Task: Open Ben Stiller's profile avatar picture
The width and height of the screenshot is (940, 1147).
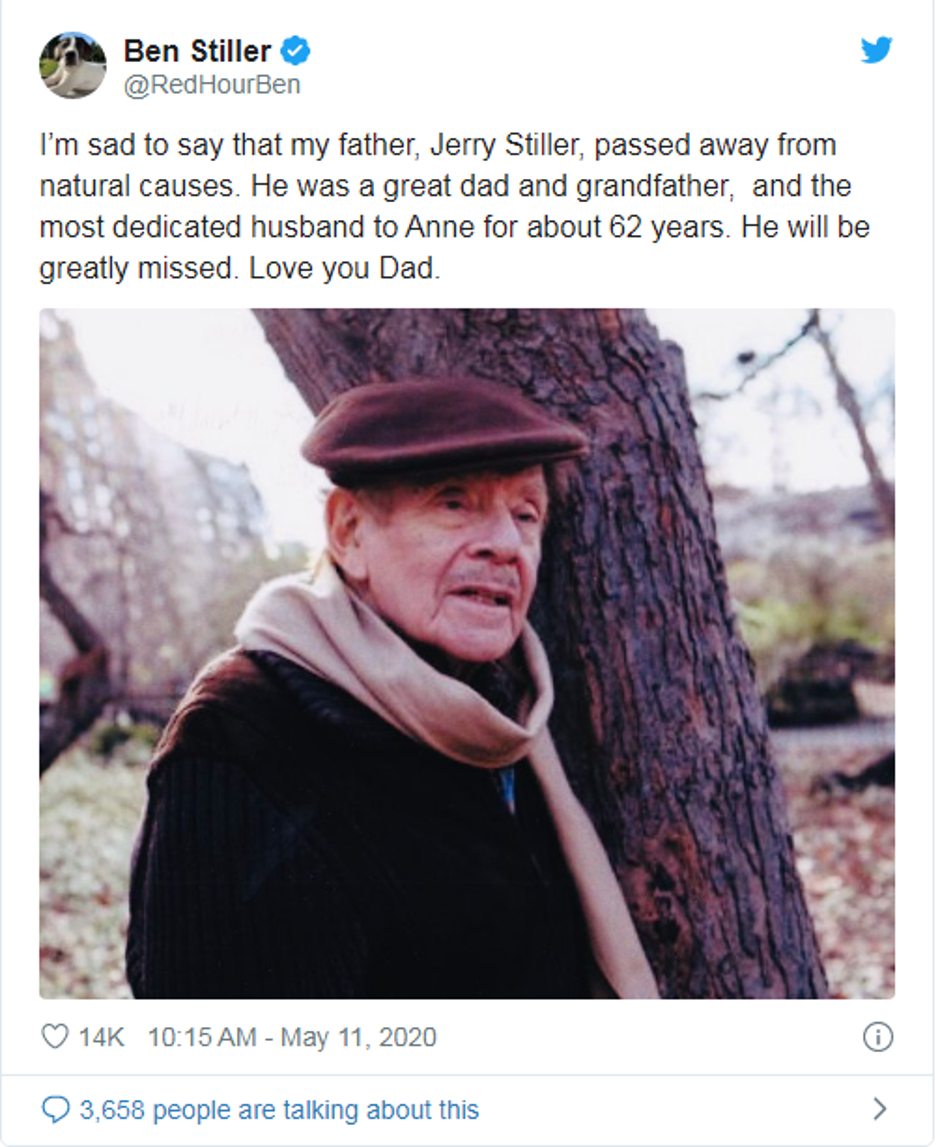Action: (72, 65)
